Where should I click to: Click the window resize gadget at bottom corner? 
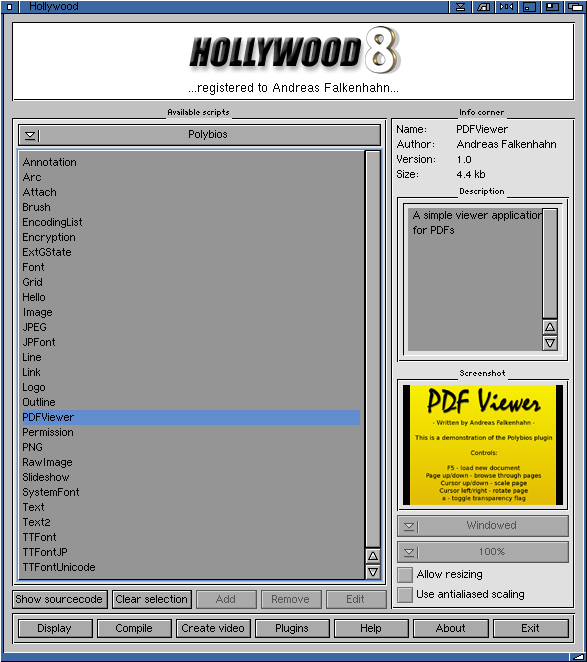[x=577, y=657]
